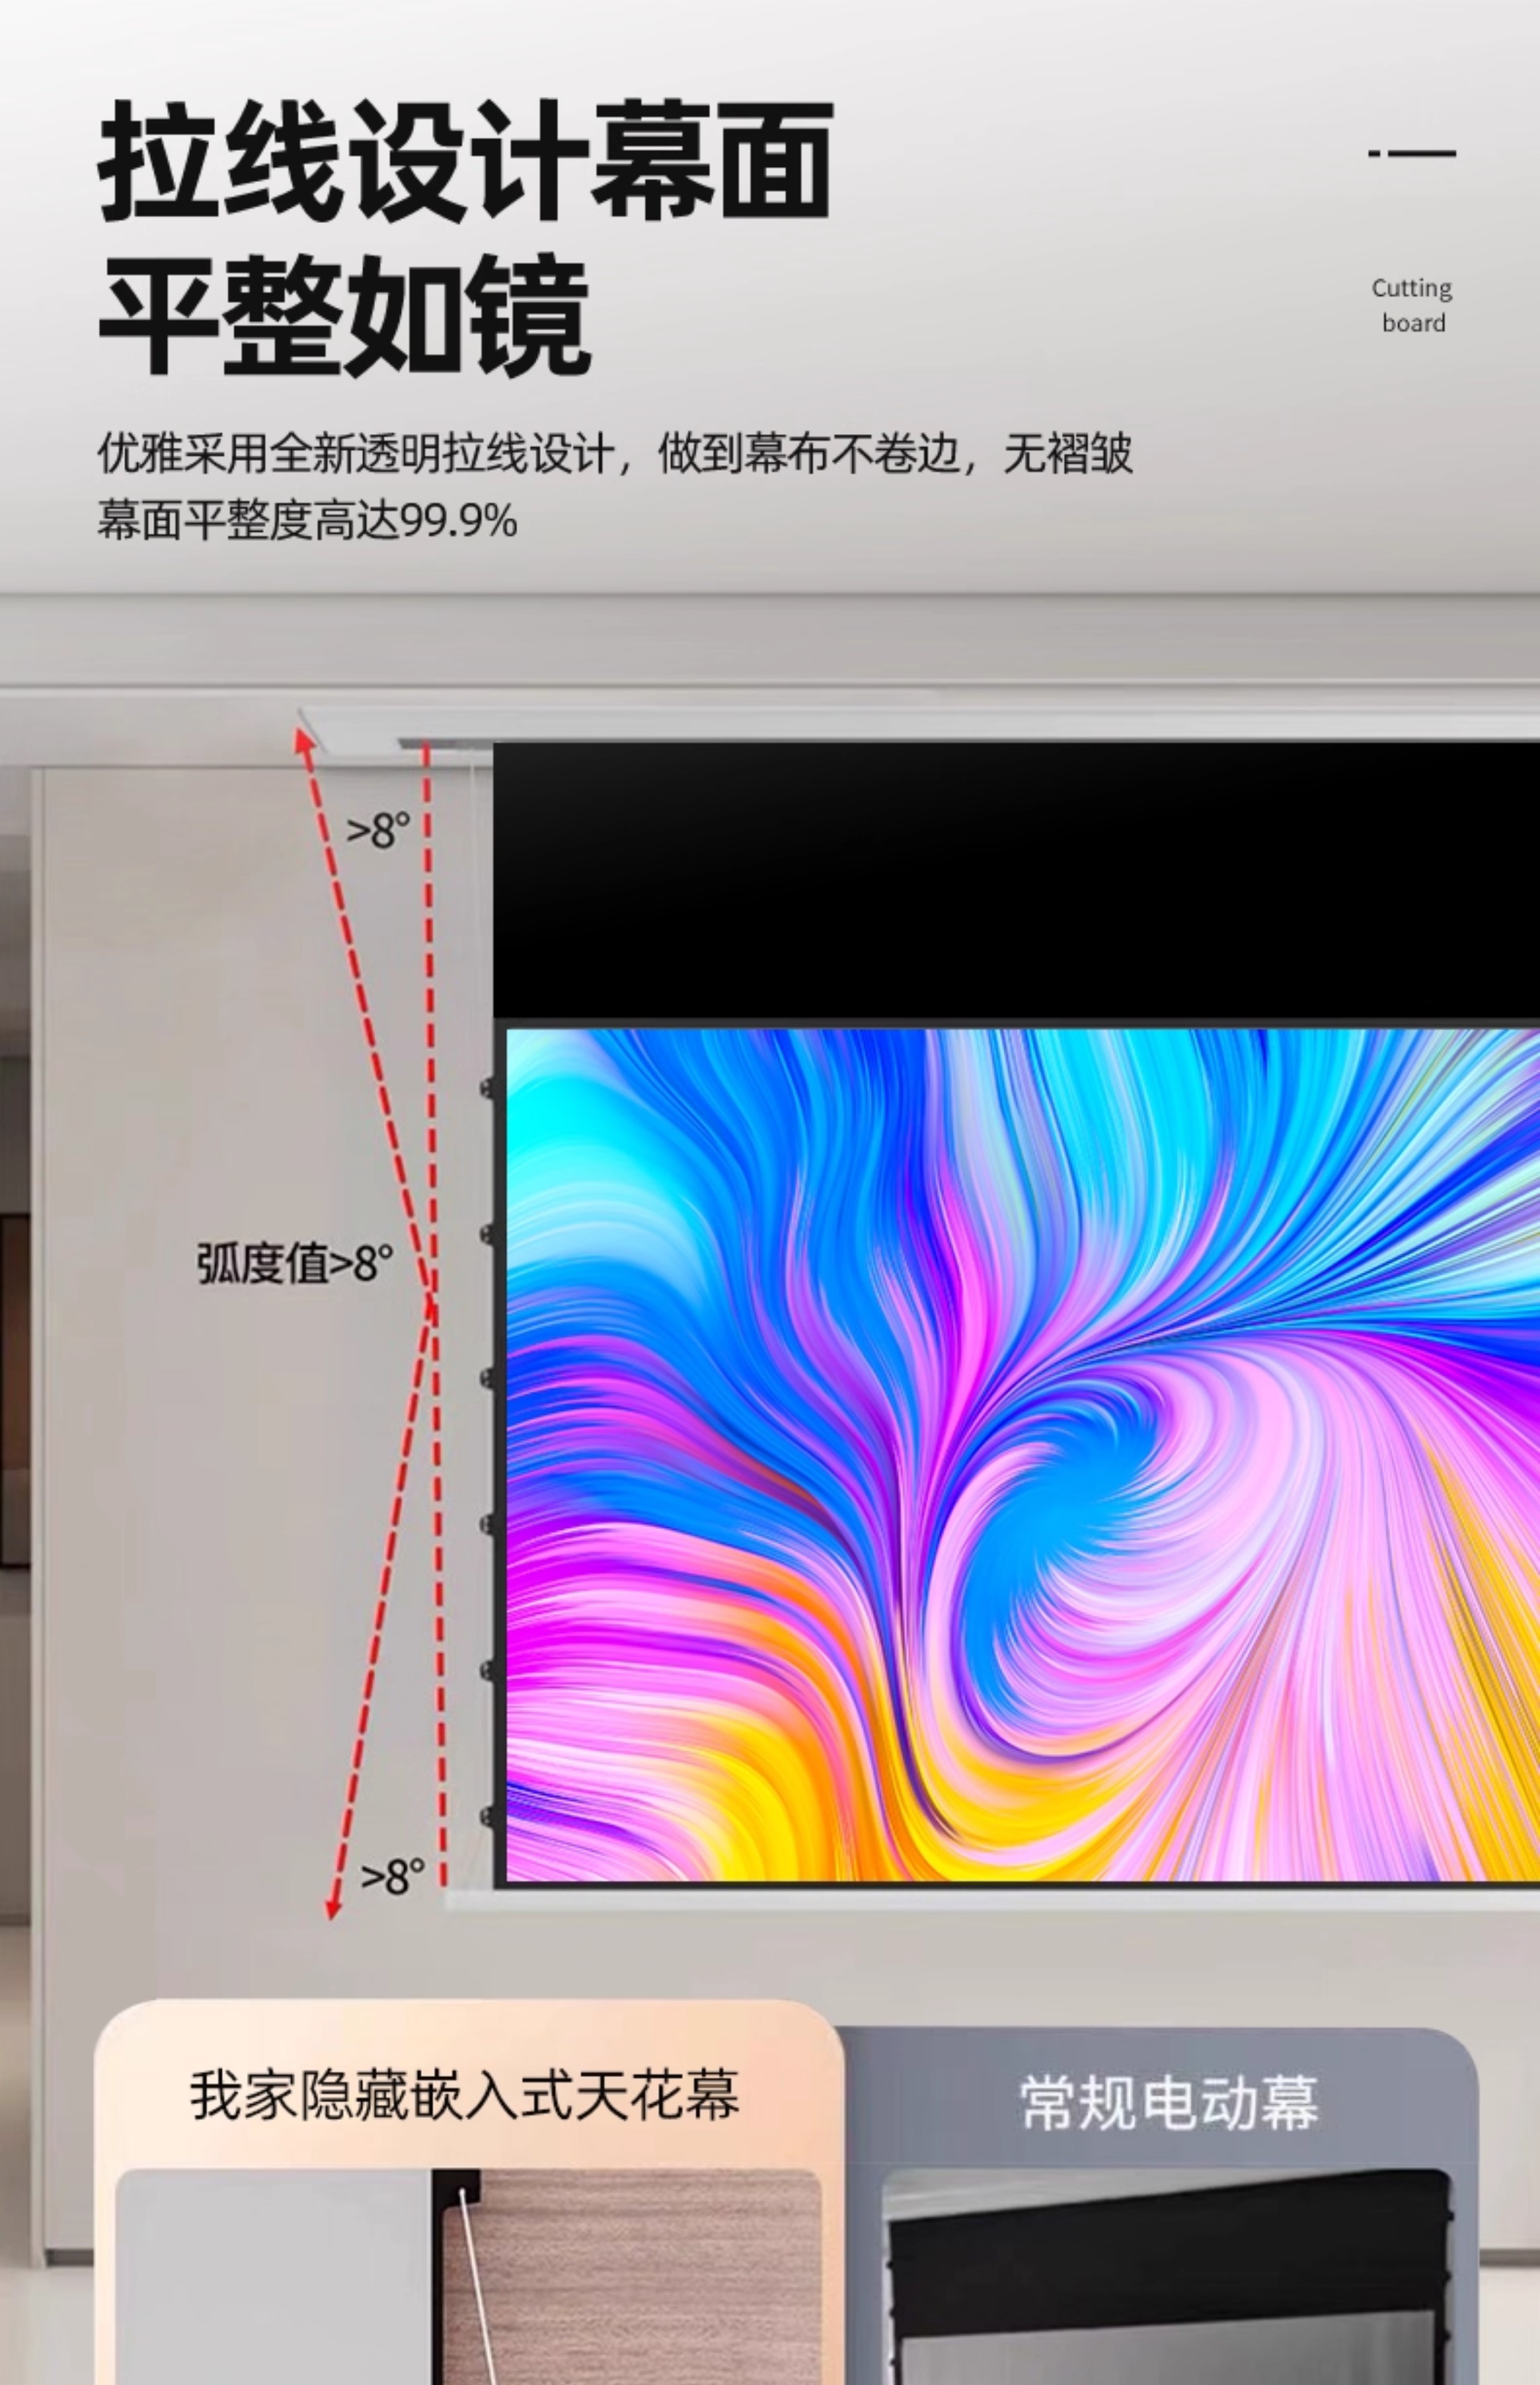Click the lower red arrowhead
Image resolution: width=1540 pixels, height=2385 pixels.
tap(333, 1908)
